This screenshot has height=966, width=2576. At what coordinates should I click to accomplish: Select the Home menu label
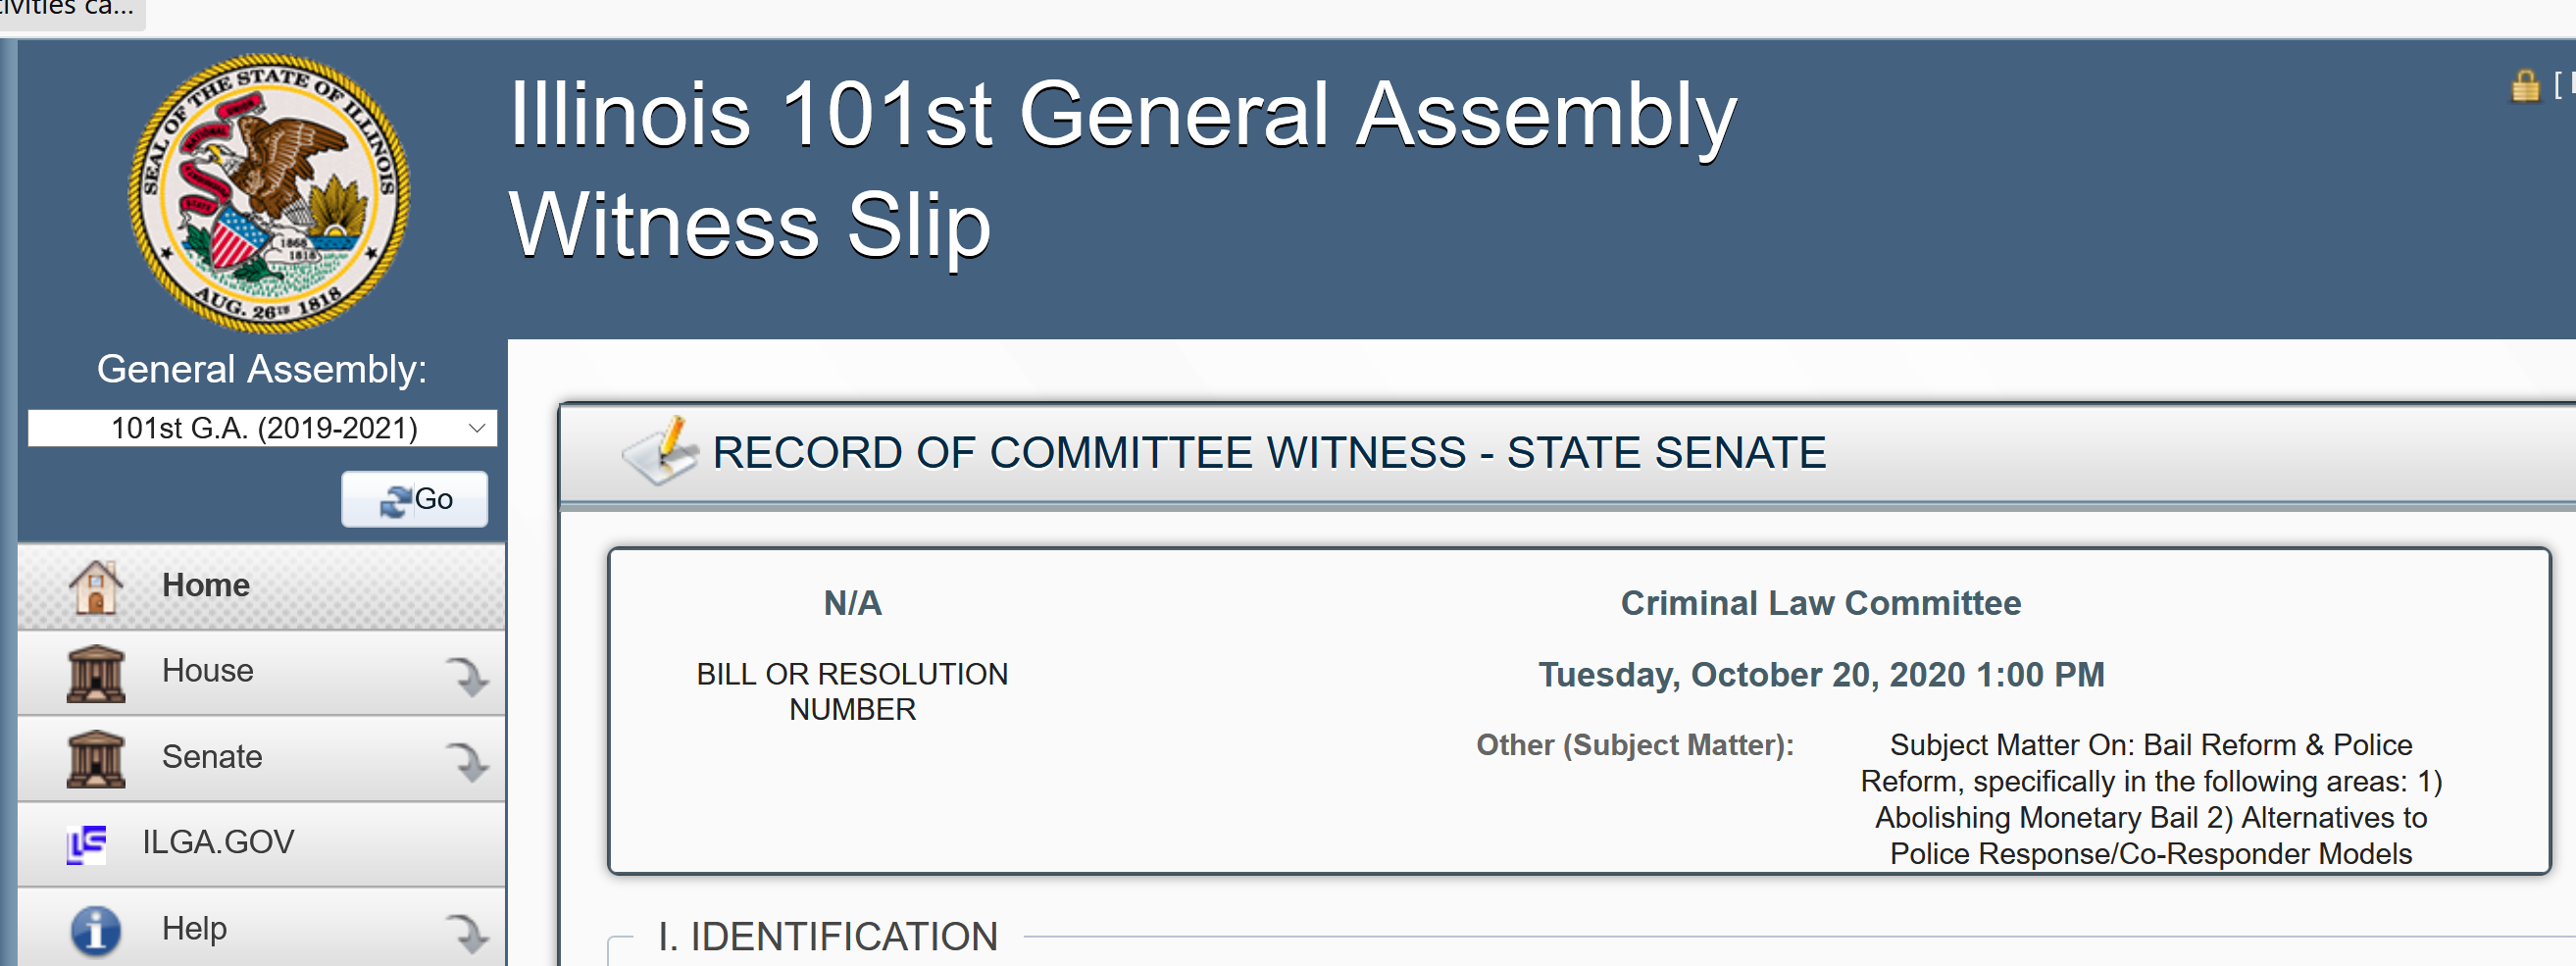pyautogui.click(x=206, y=585)
